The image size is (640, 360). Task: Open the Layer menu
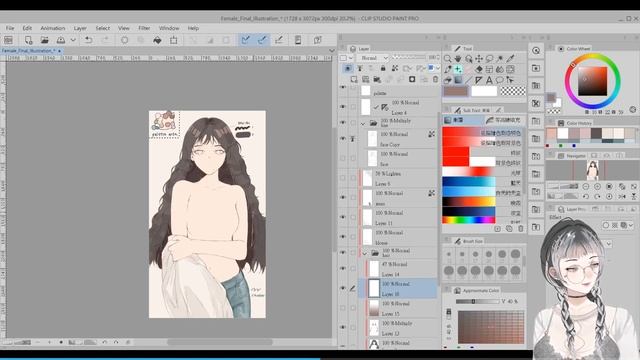coord(80,28)
